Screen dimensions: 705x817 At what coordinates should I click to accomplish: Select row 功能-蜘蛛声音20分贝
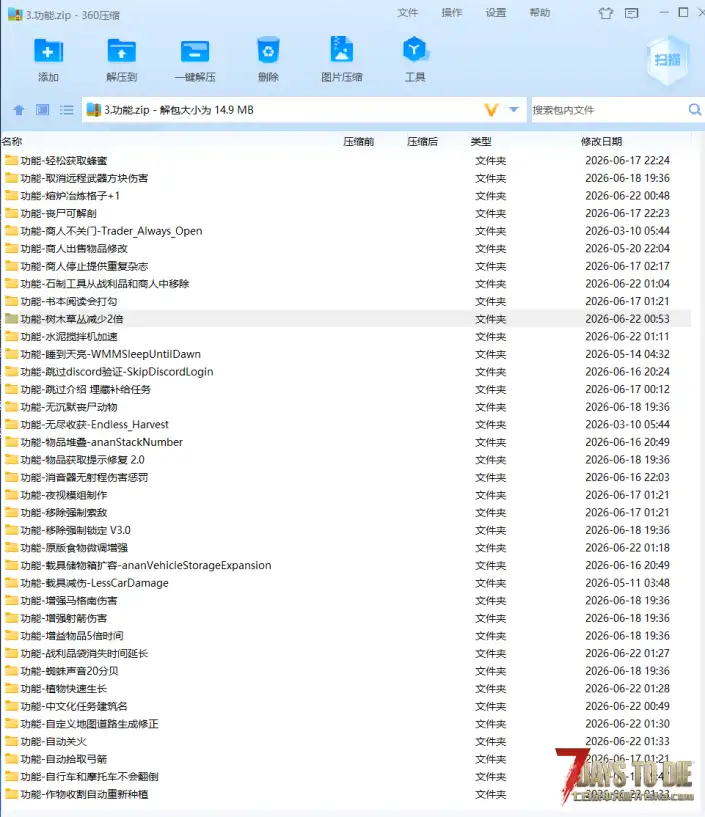coord(347,671)
